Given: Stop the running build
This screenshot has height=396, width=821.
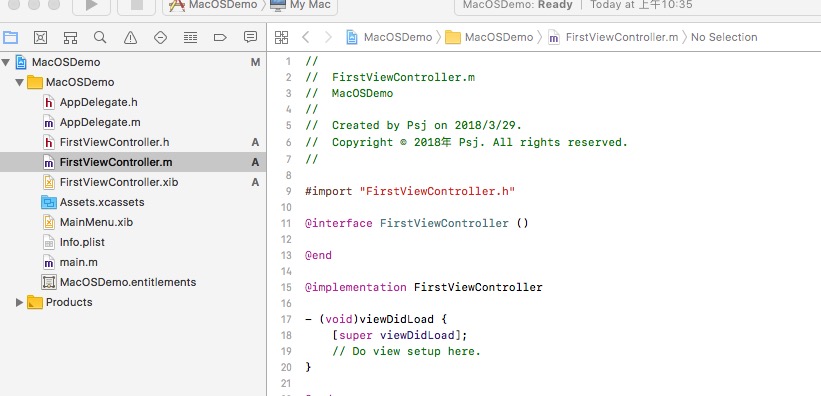Looking at the screenshot, I should click(136, 5).
